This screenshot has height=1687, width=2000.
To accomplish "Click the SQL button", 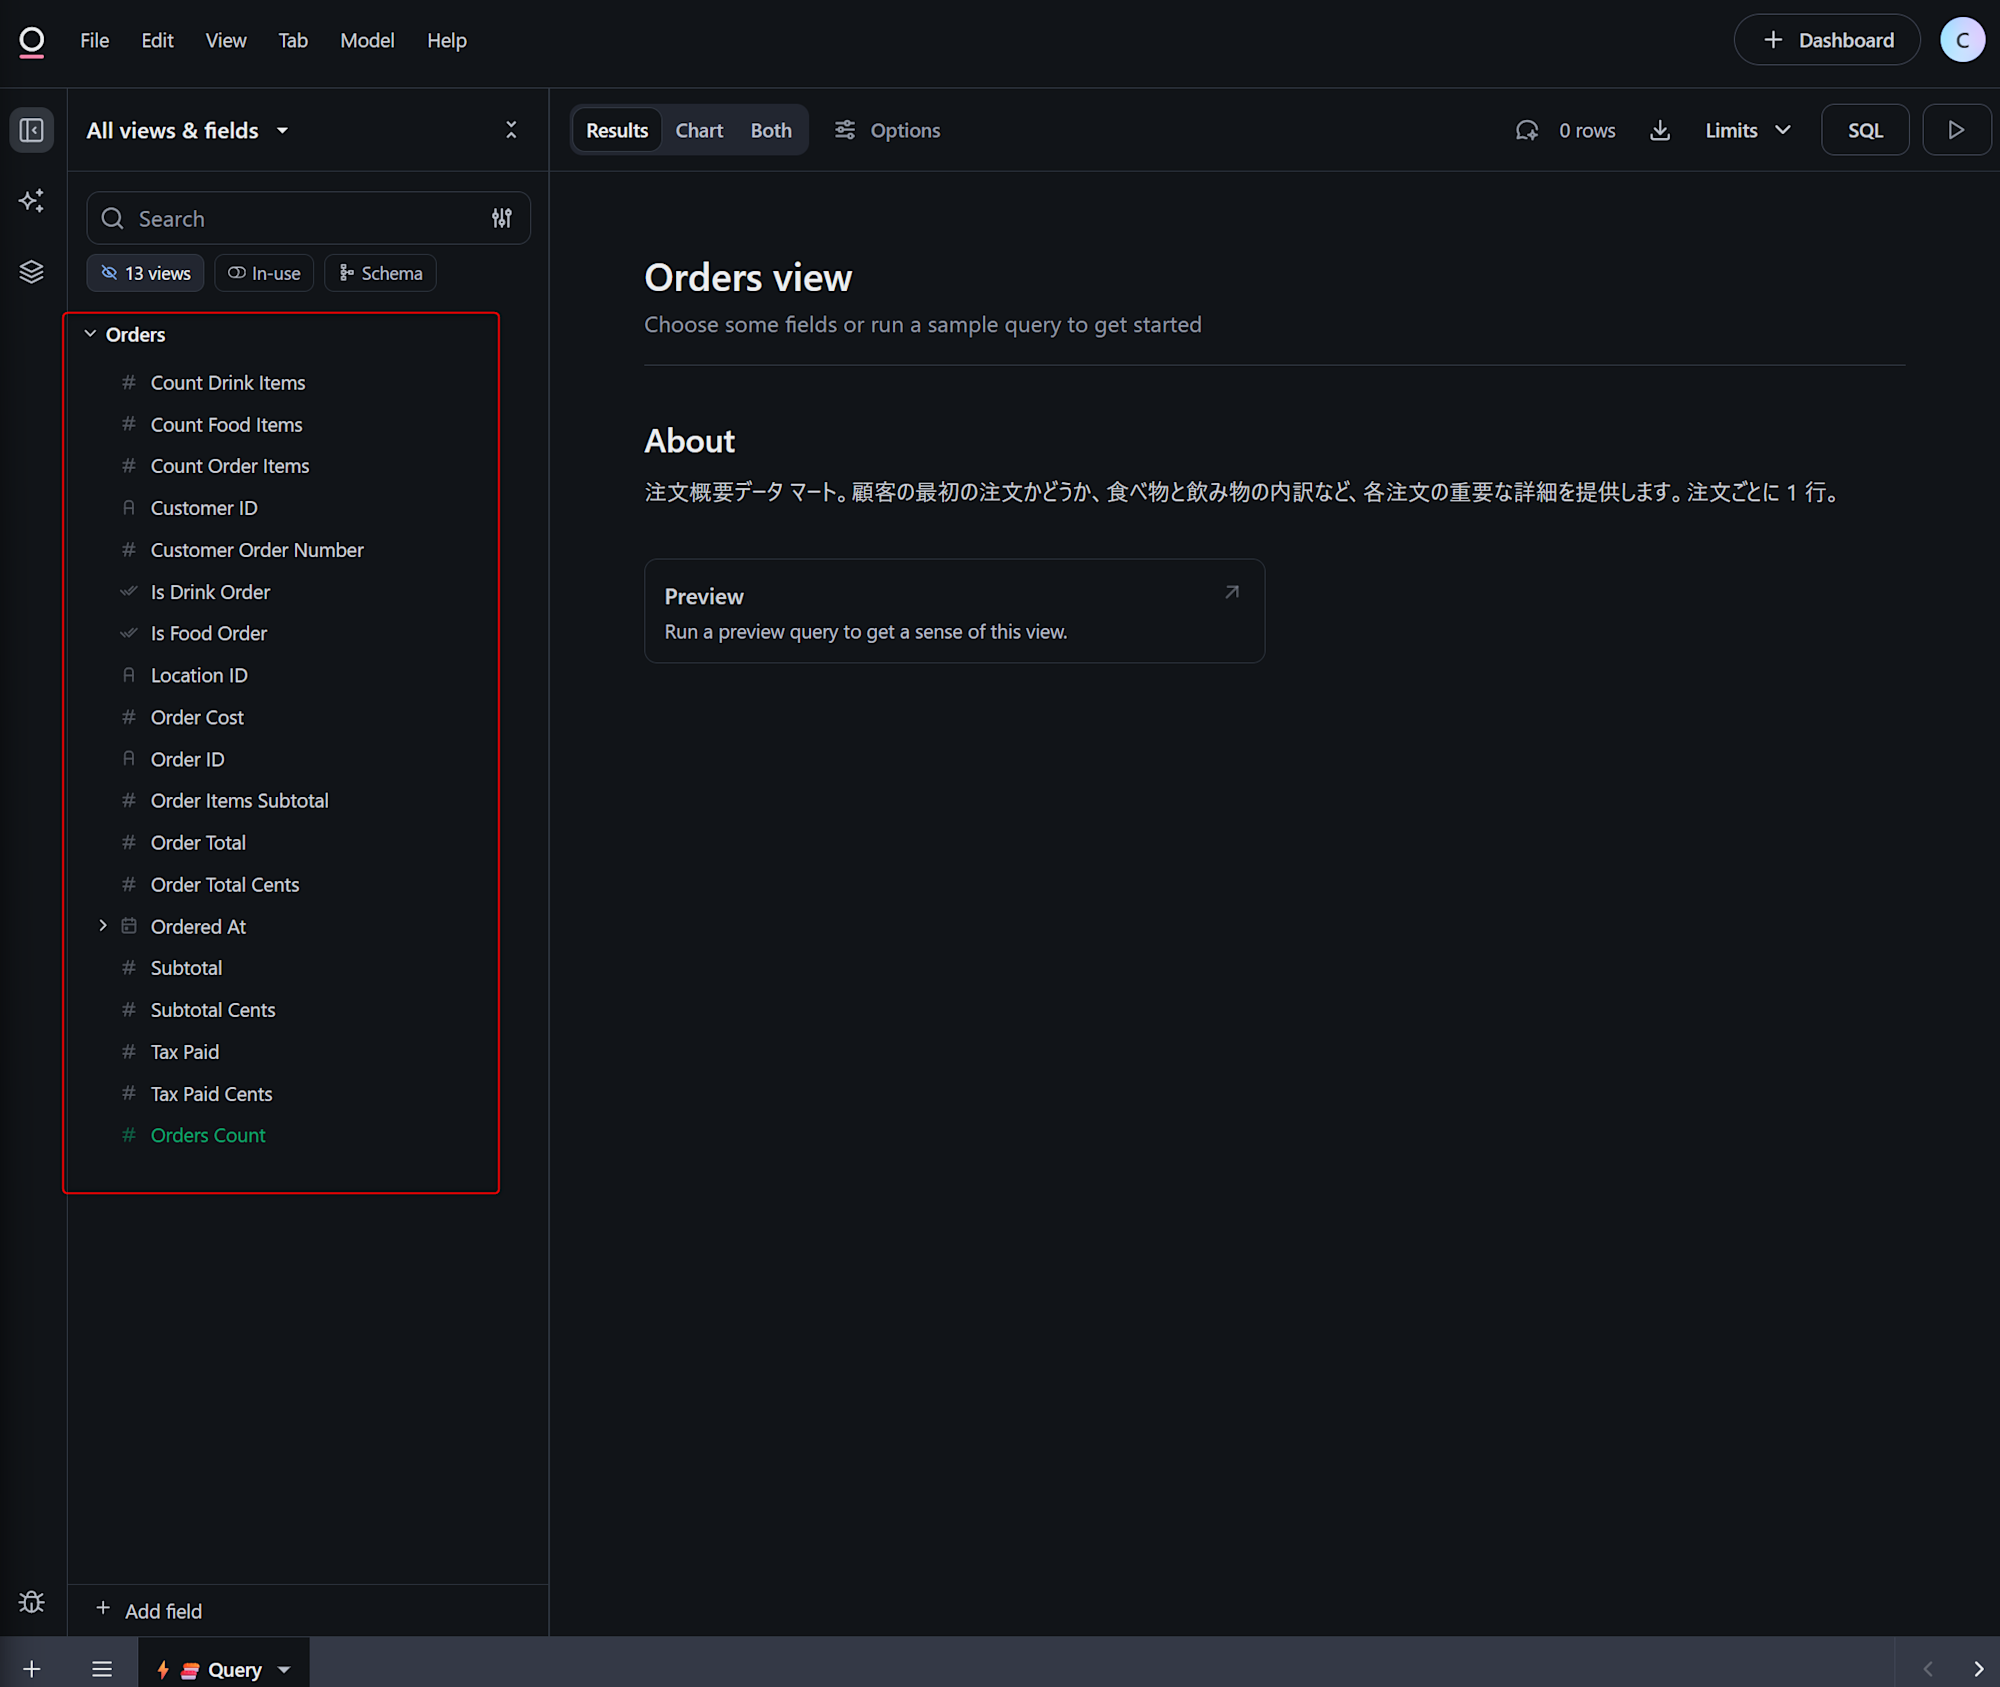I will click(x=1864, y=131).
